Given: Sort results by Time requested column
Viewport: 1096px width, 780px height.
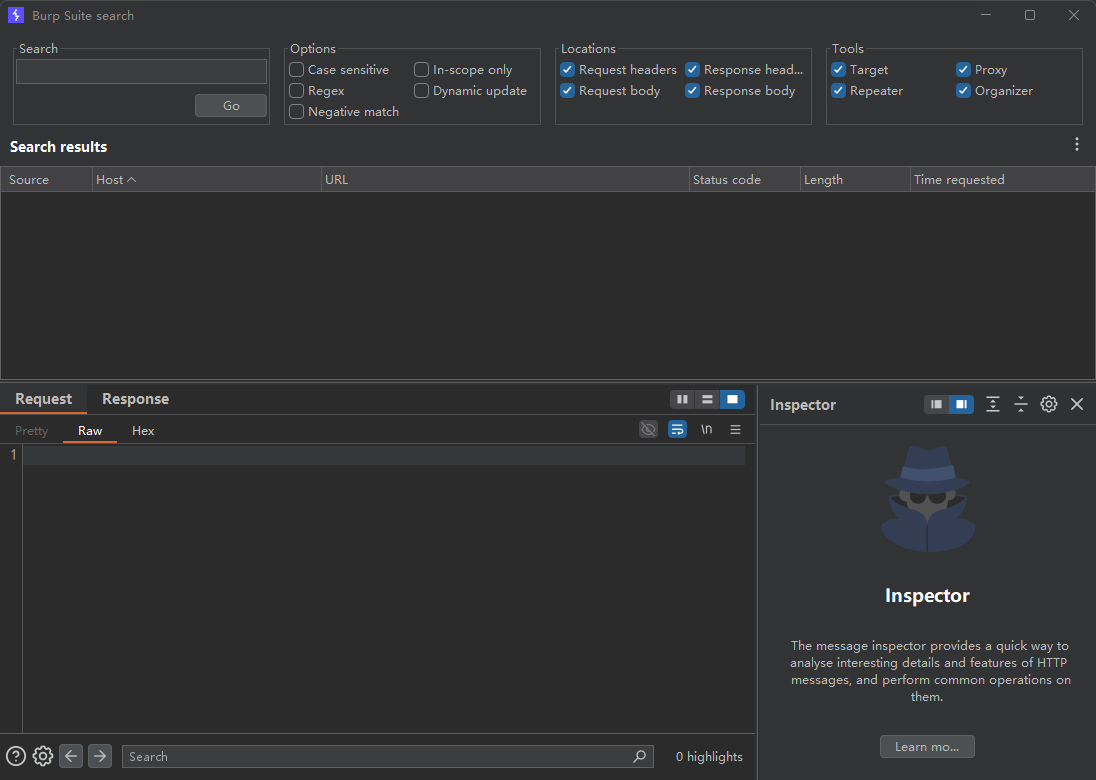Looking at the screenshot, I should coord(1002,180).
